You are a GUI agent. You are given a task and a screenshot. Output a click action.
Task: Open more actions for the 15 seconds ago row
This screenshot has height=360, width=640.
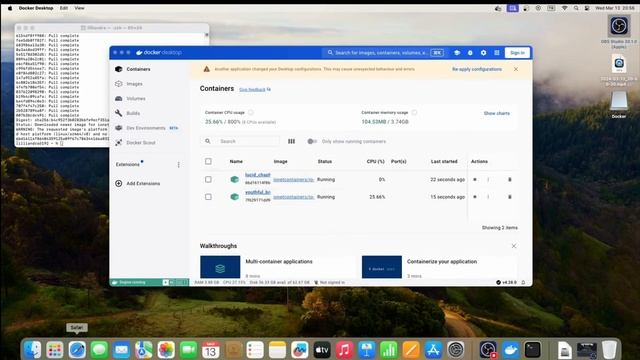coord(488,197)
